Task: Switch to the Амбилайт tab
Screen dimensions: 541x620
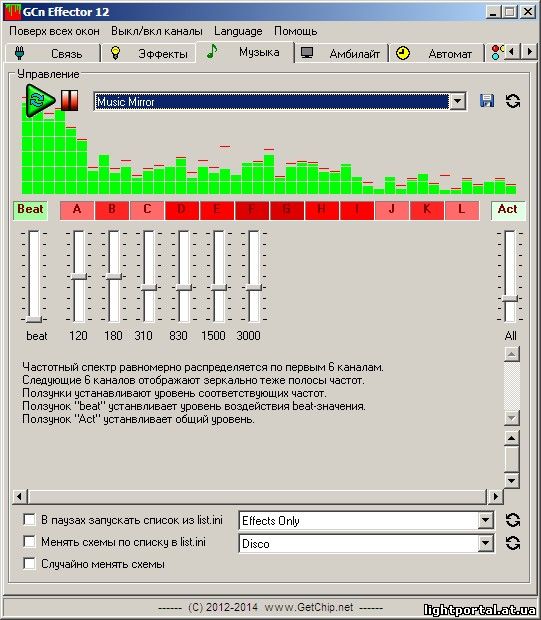Action: pos(341,53)
